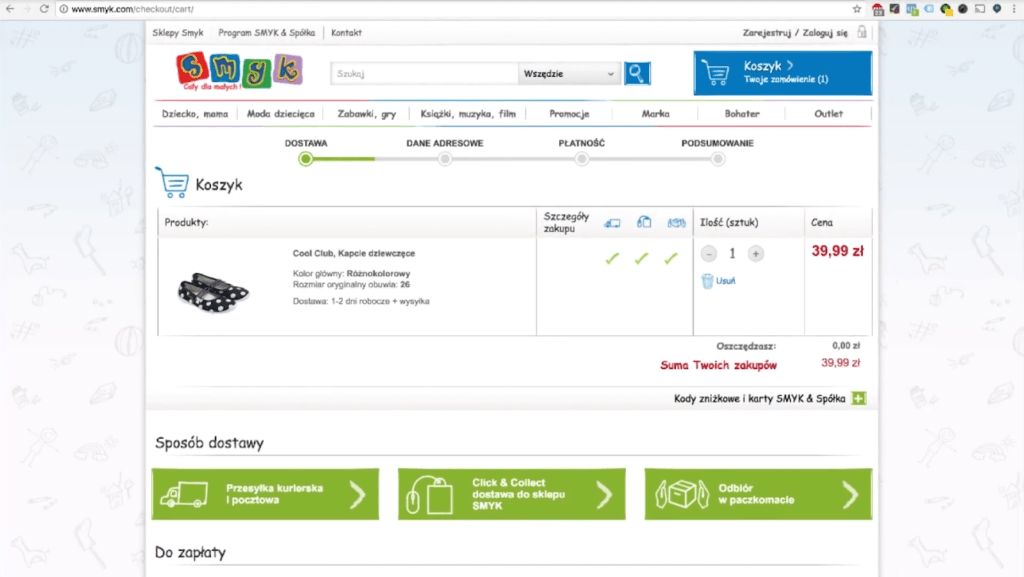Click the browser forward arrow

(x=27, y=8)
